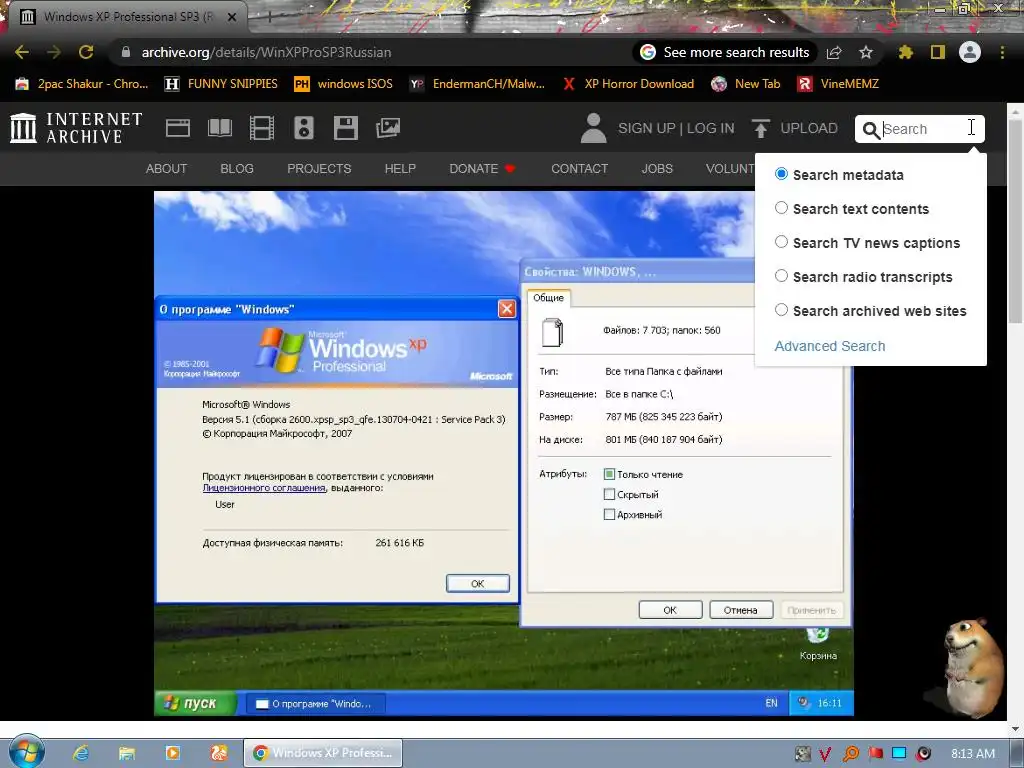Click the UPLOAD text link

809,128
